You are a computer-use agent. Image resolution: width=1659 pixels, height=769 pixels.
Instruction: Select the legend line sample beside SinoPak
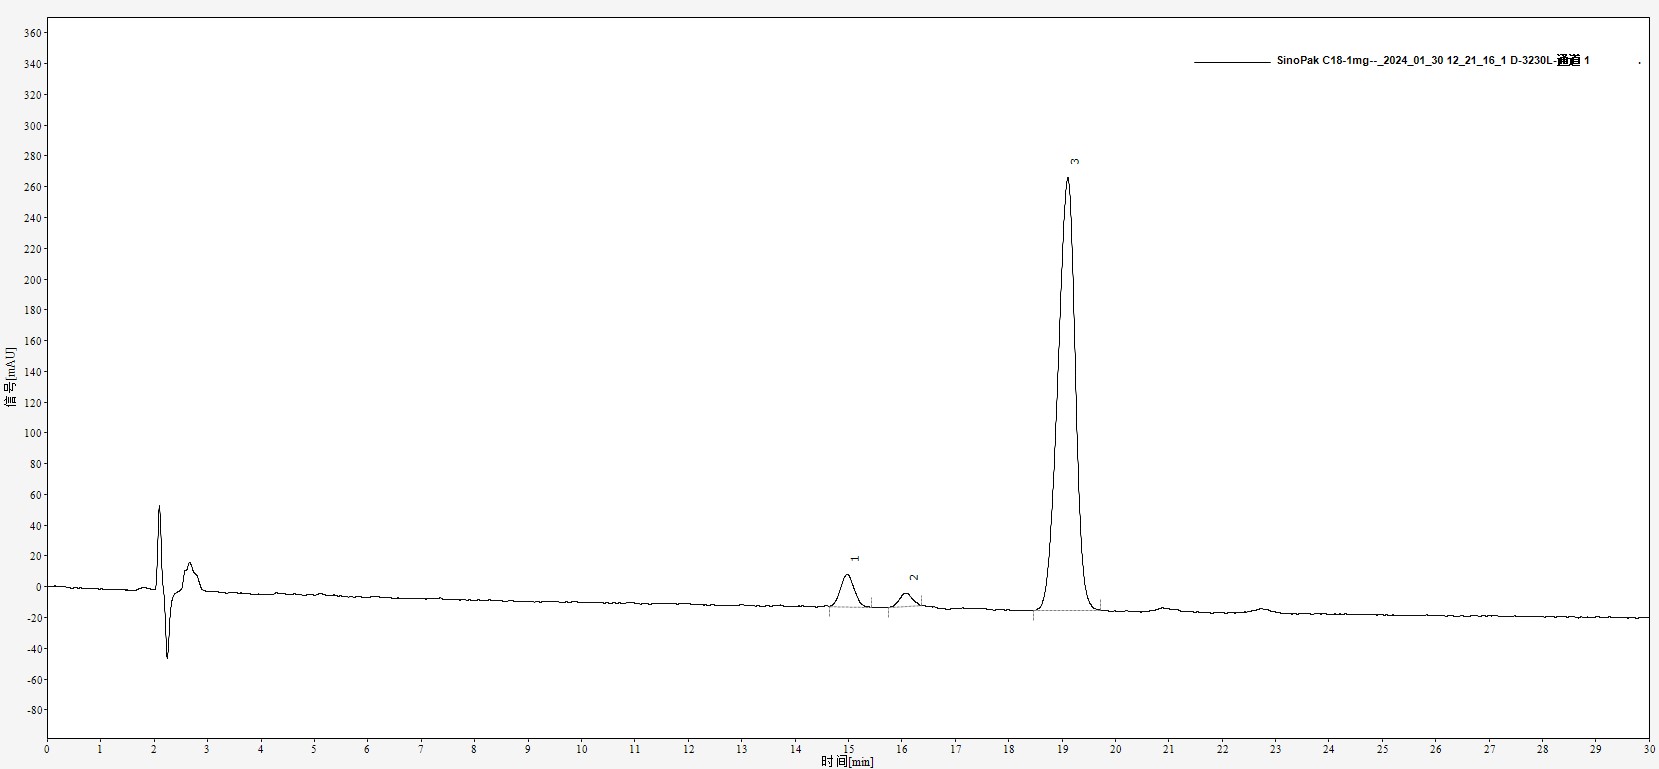[x=1230, y=62]
